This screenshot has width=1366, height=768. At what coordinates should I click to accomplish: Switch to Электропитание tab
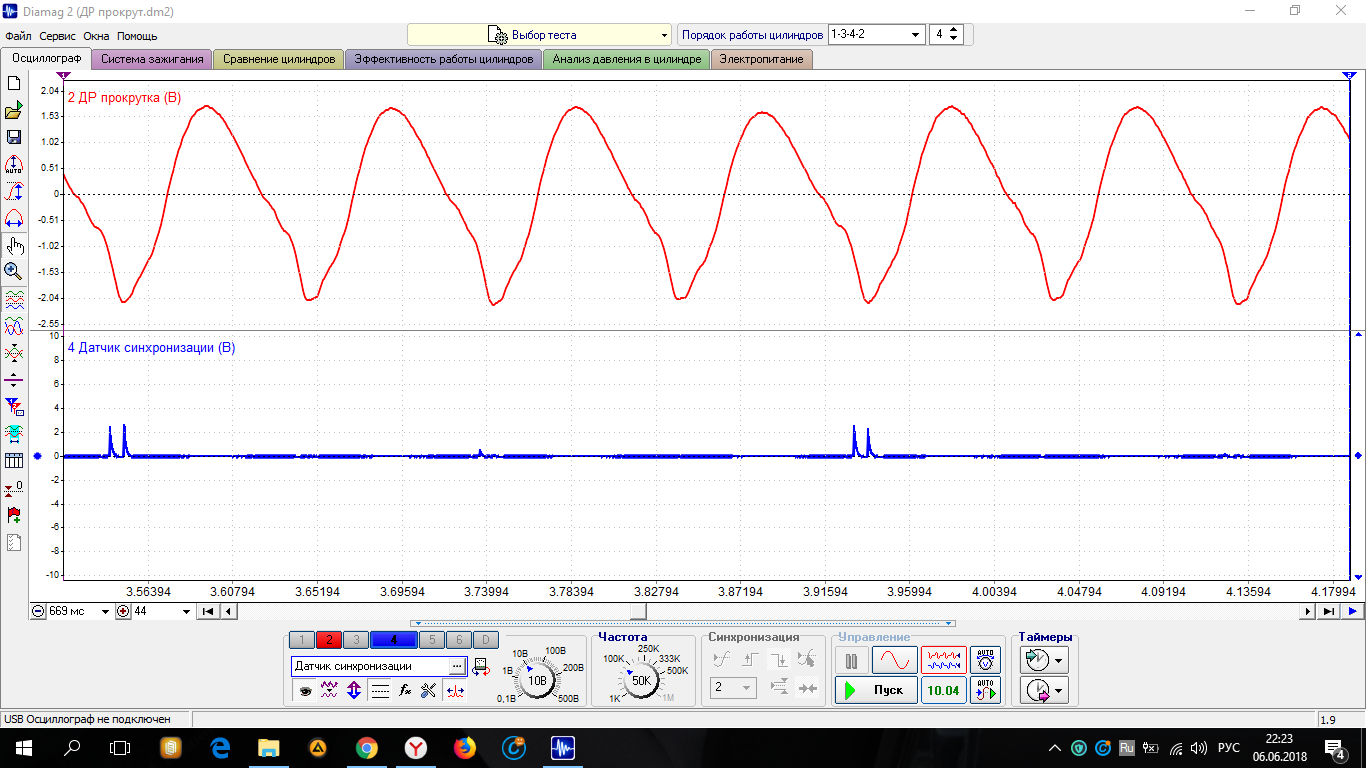pyautogui.click(x=762, y=59)
